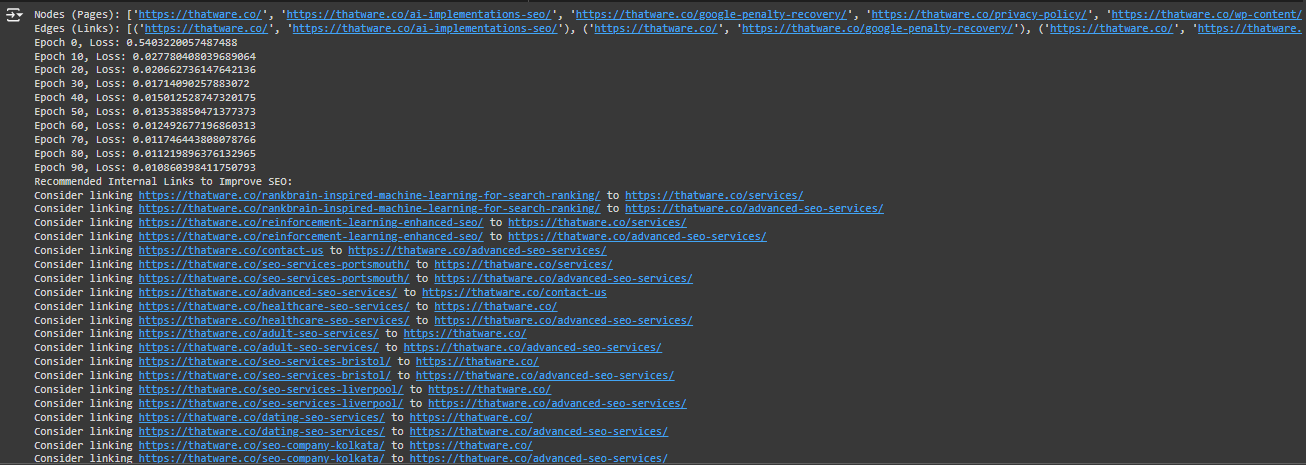
Task: Open advanced-seo-services target in seo-company-kolkata row
Action: point(538,458)
